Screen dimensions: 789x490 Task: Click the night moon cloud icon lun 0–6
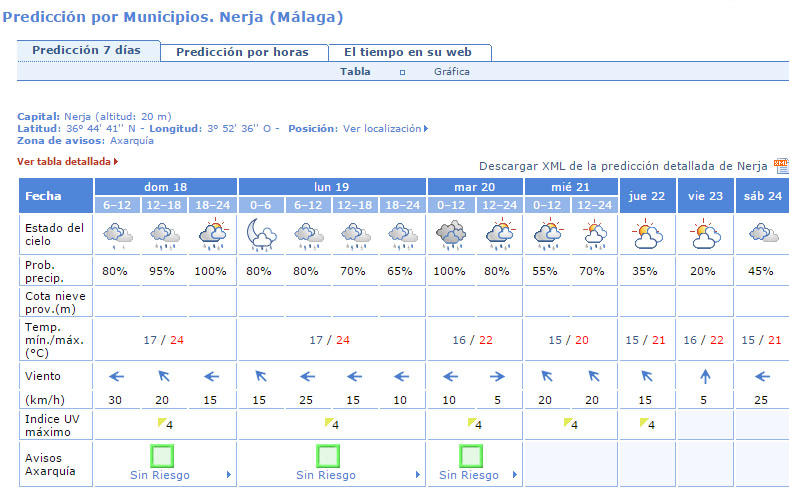pos(261,236)
